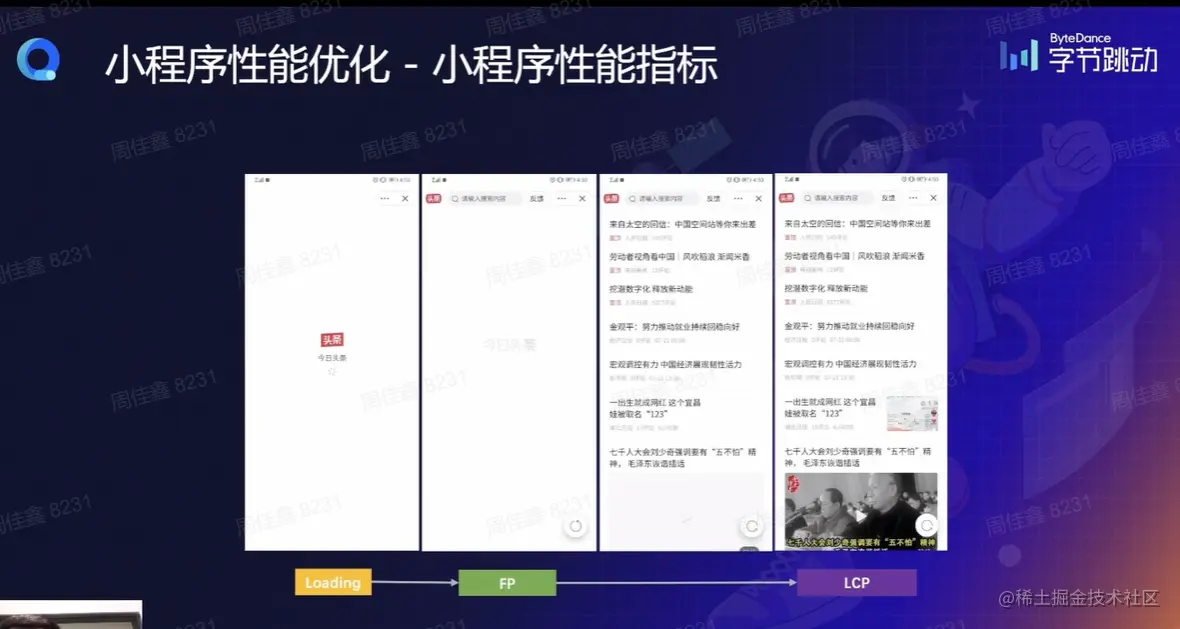Click the X icon in the third phone screen without images
The height and width of the screenshot is (629, 1180).
point(759,199)
